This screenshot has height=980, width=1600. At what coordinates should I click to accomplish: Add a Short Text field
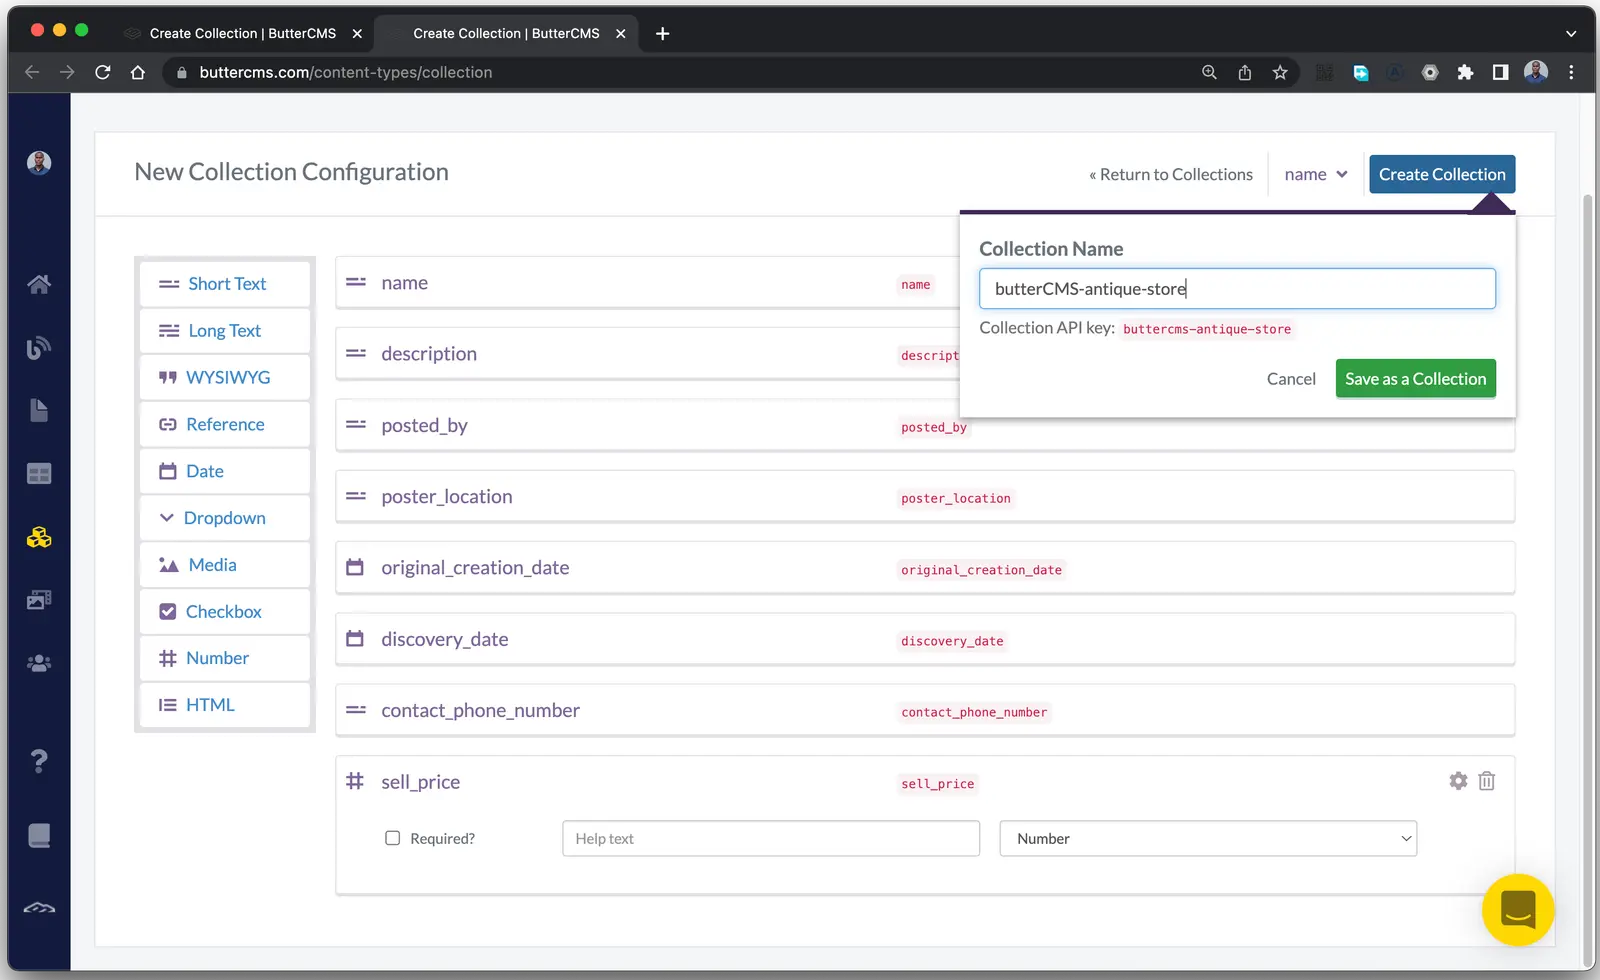point(225,284)
